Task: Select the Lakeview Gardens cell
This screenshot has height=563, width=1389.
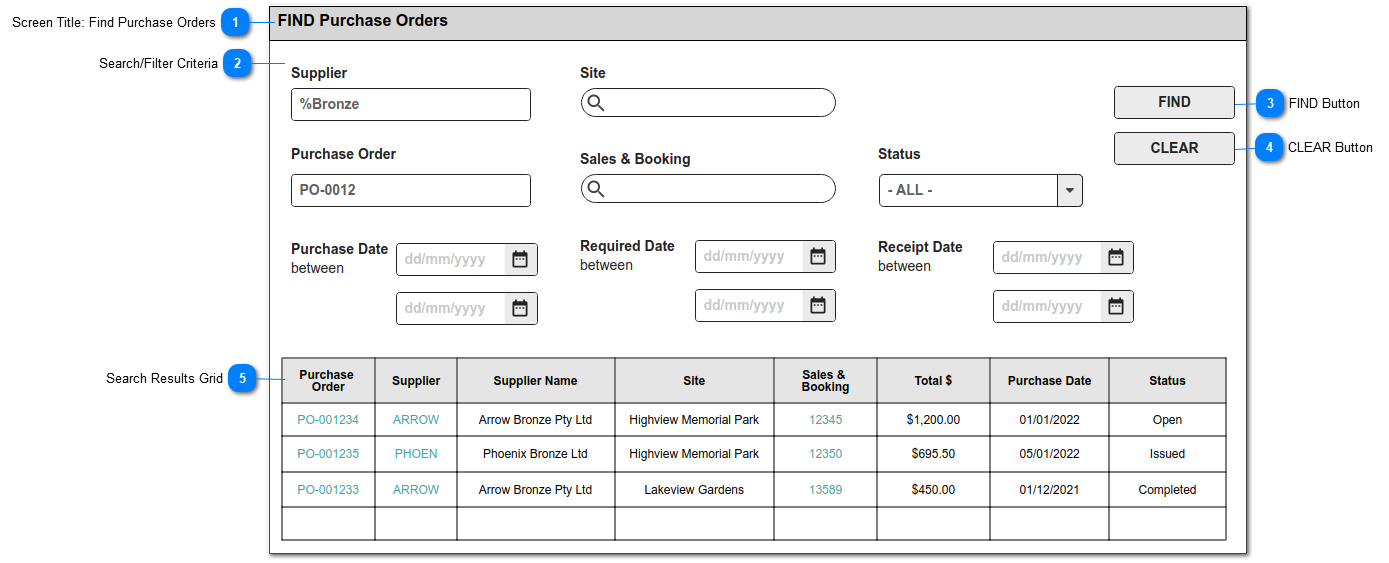Action: 694,490
